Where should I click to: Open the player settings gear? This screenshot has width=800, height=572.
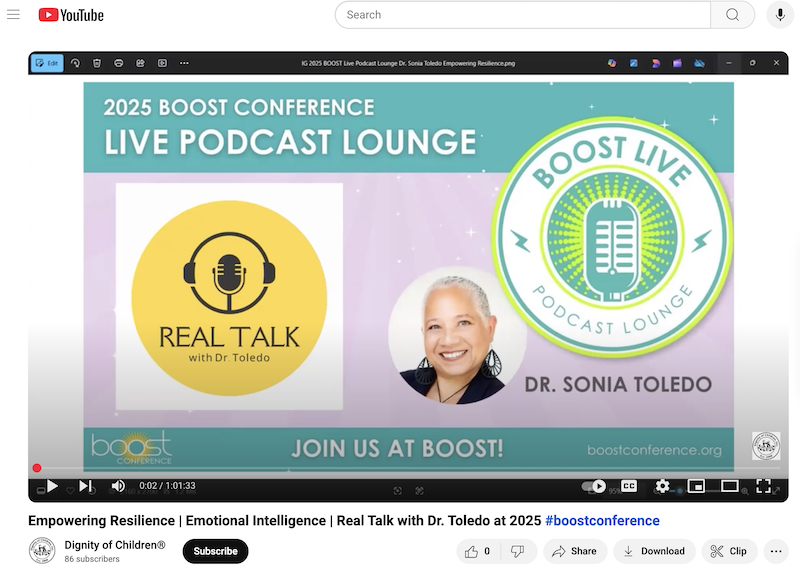[x=662, y=486]
